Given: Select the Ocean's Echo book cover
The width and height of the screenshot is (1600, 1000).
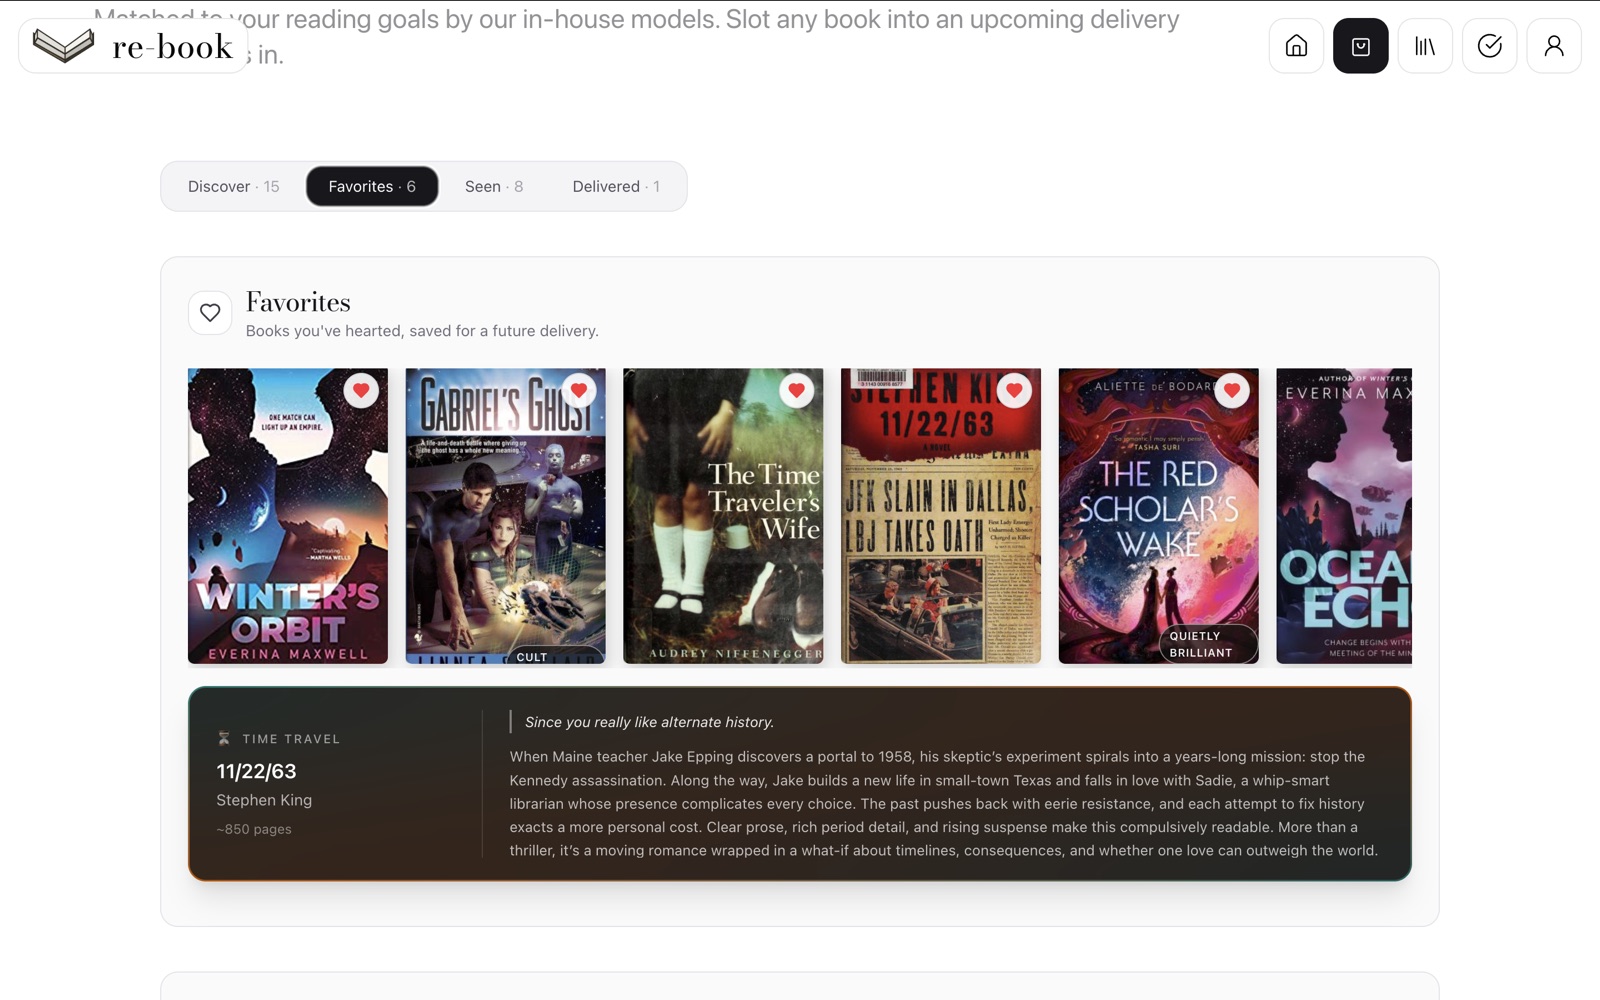Looking at the screenshot, I should [1344, 516].
